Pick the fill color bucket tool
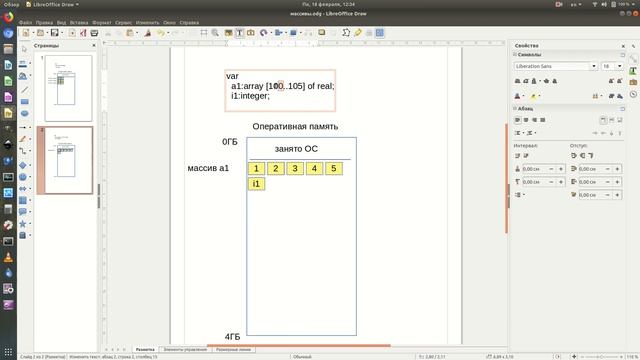640x360 pixels. [23, 76]
